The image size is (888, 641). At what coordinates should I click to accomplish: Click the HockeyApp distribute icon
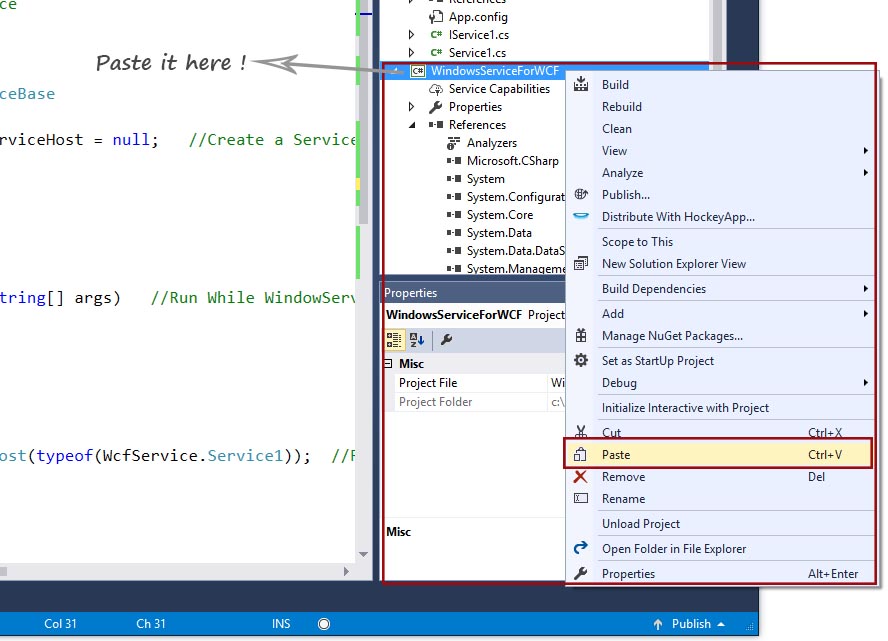pos(580,216)
